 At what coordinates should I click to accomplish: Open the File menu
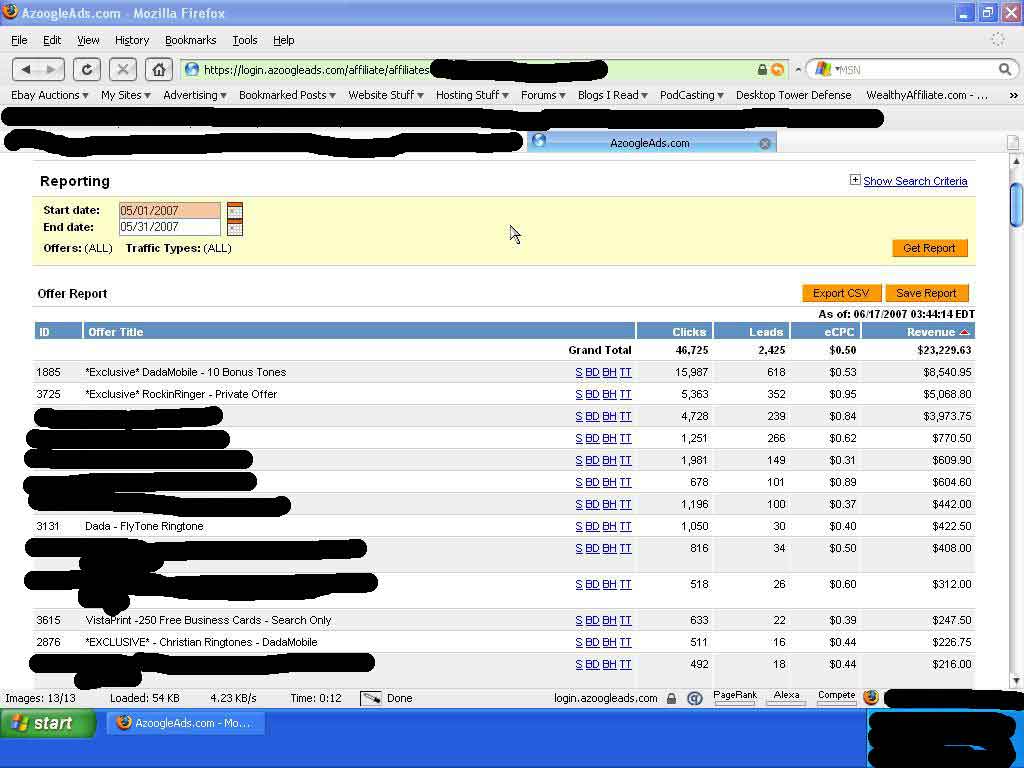[20, 40]
